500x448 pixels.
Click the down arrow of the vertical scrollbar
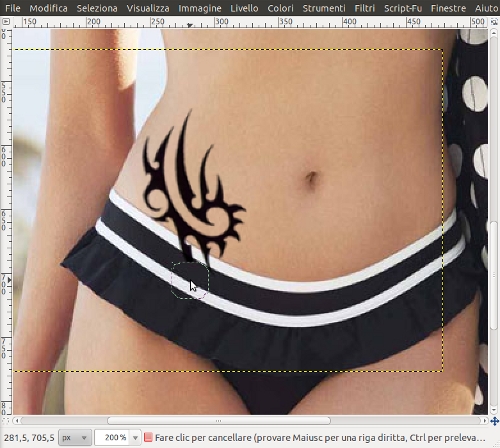click(494, 410)
